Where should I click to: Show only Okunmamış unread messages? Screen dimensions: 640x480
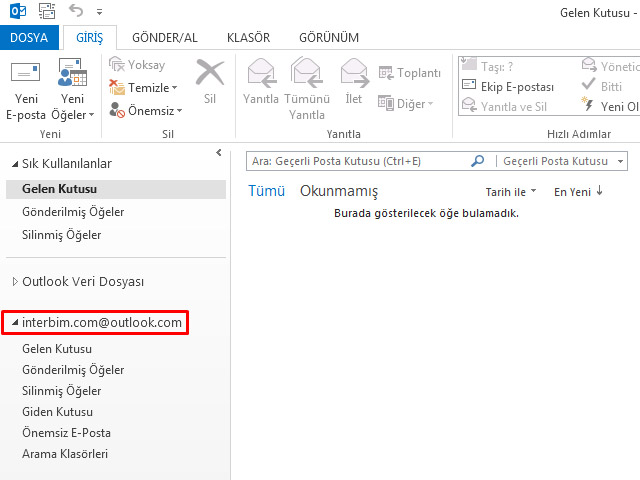pos(338,191)
